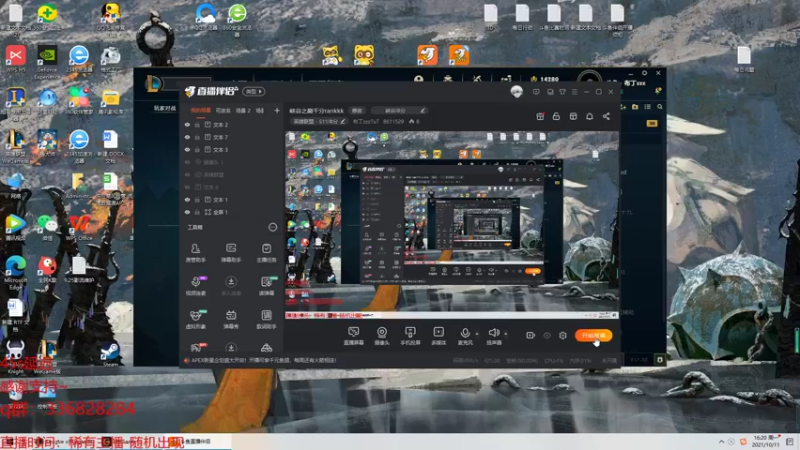
Task: Open the layout grid icon in header
Action: coord(573,116)
